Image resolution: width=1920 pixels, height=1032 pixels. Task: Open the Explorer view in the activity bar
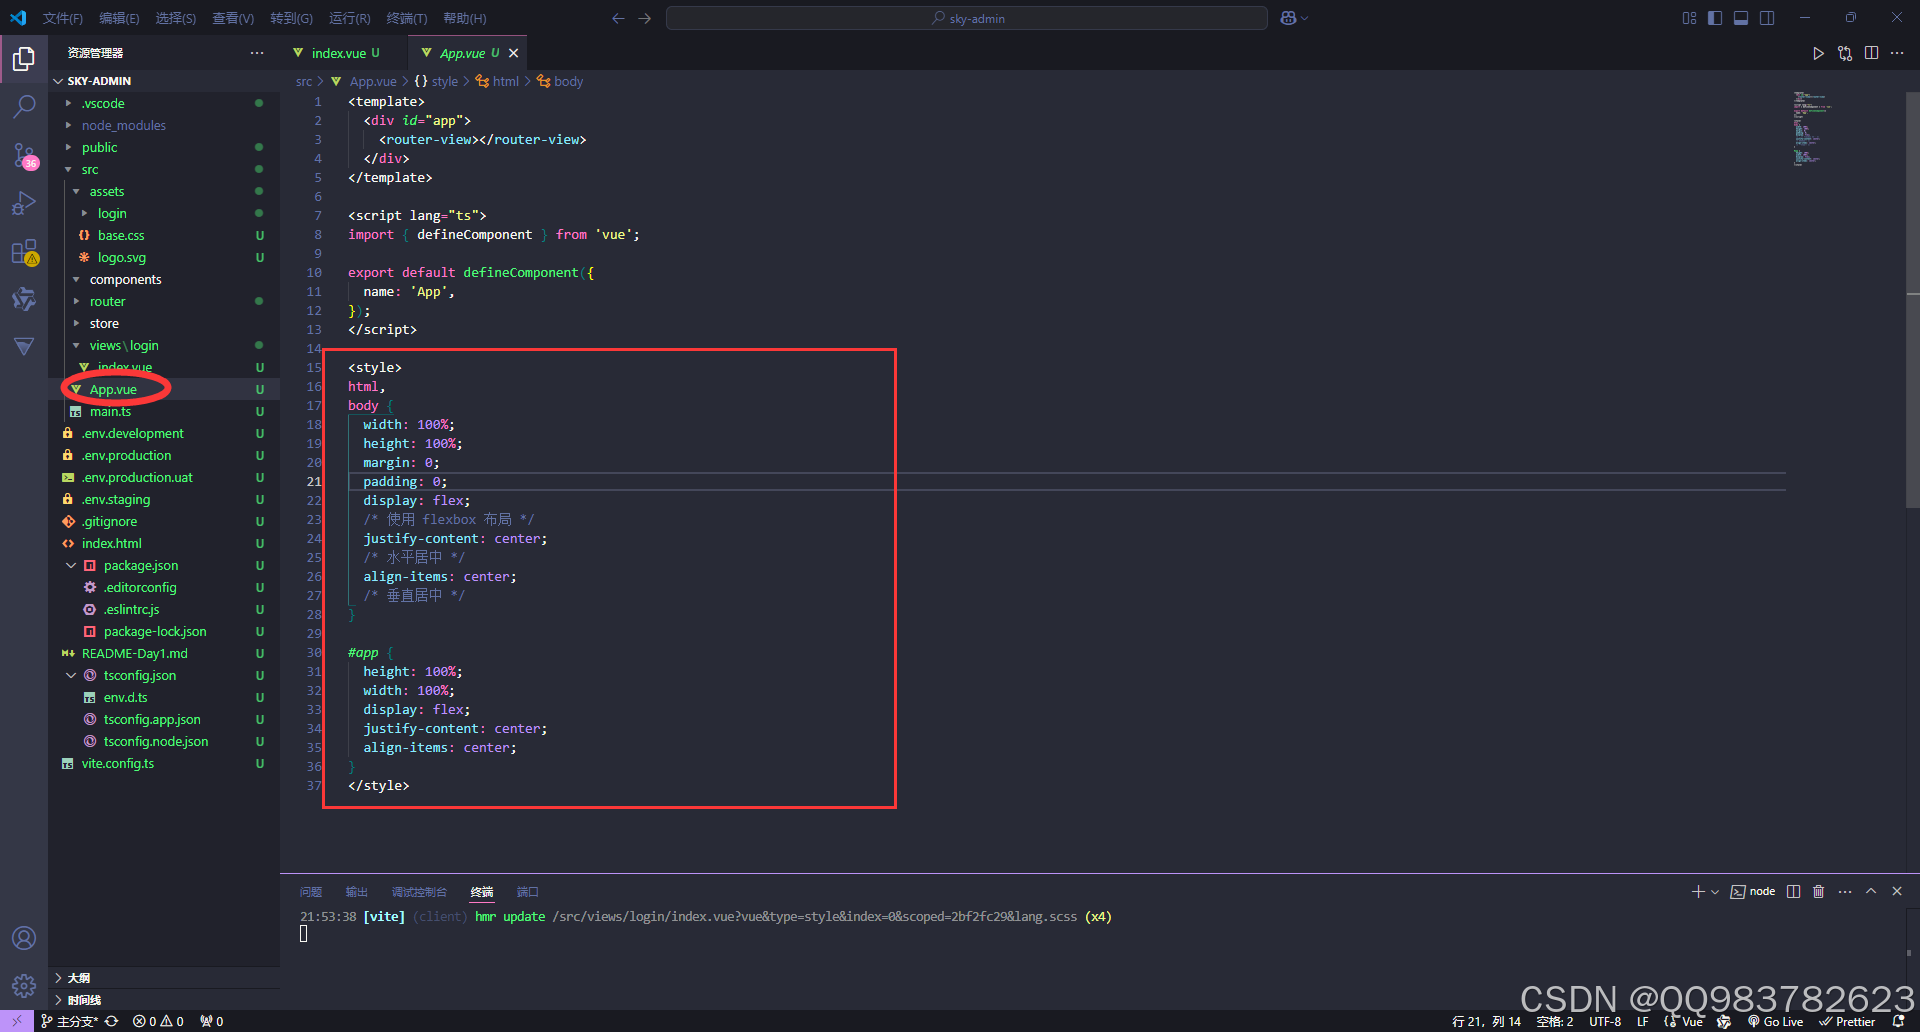tap(24, 59)
